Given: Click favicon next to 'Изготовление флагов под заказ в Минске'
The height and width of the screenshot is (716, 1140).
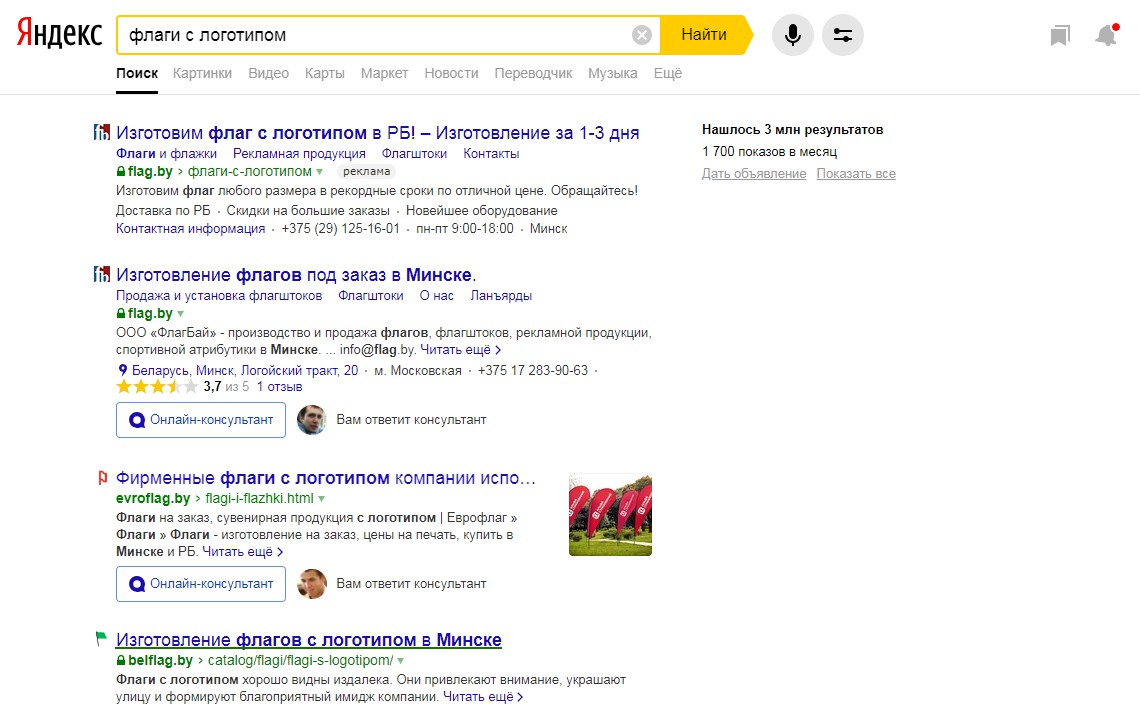Looking at the screenshot, I should [102, 274].
